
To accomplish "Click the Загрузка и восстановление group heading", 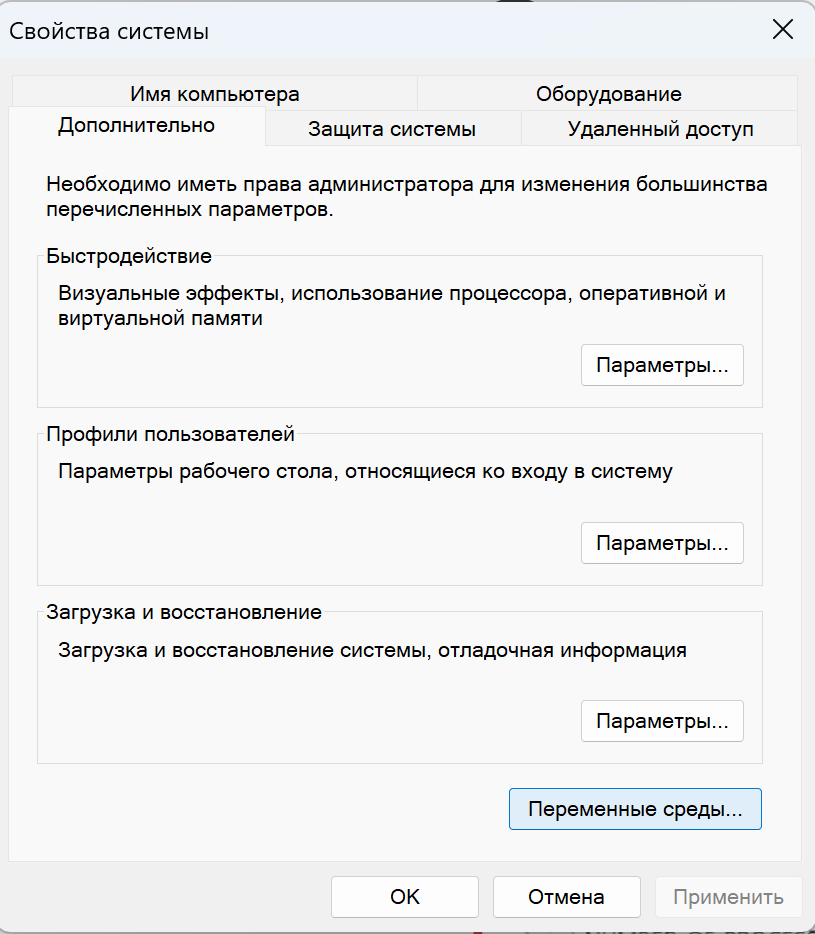I will 183,612.
